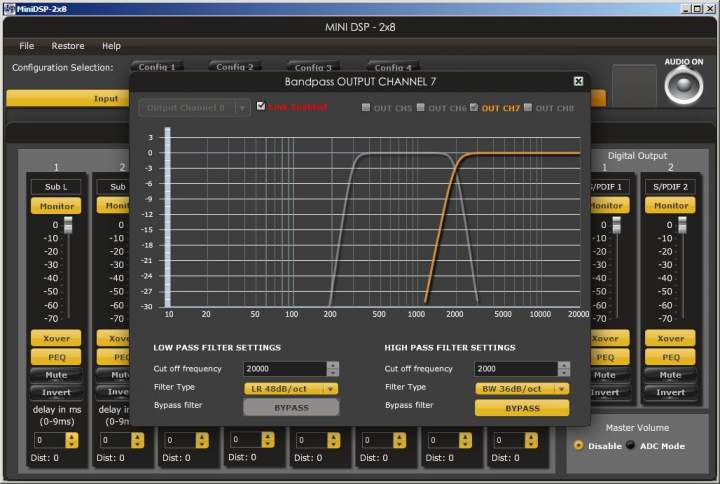720x484 pixels.
Task: Invert the S/PDIF 2 channel phase
Action: 670,393
